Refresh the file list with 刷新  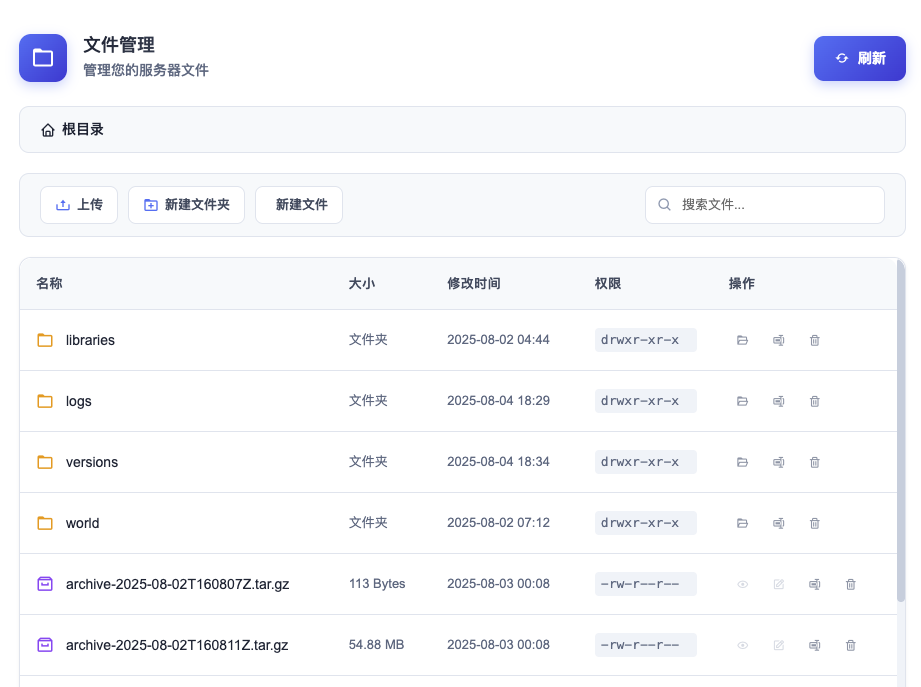pyautogui.click(x=859, y=58)
